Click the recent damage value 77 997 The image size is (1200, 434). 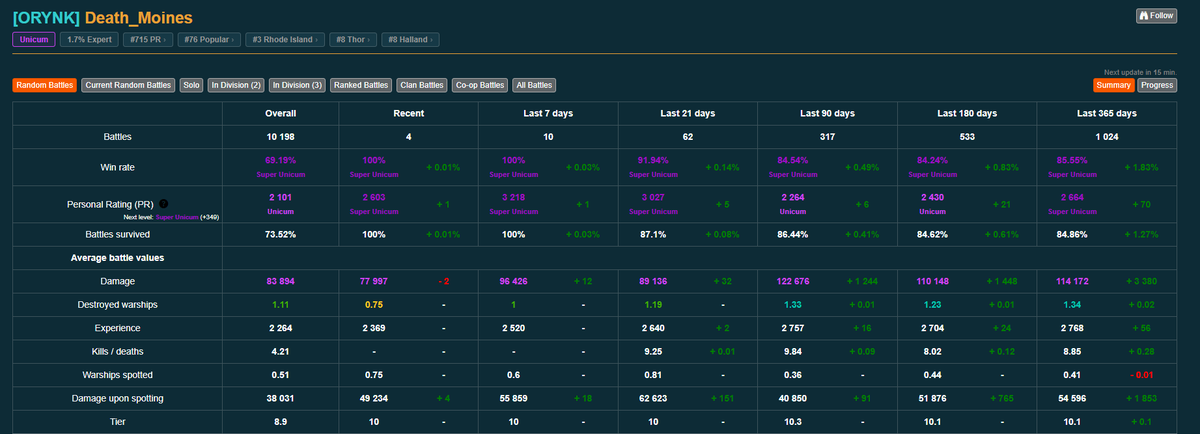tap(373, 282)
